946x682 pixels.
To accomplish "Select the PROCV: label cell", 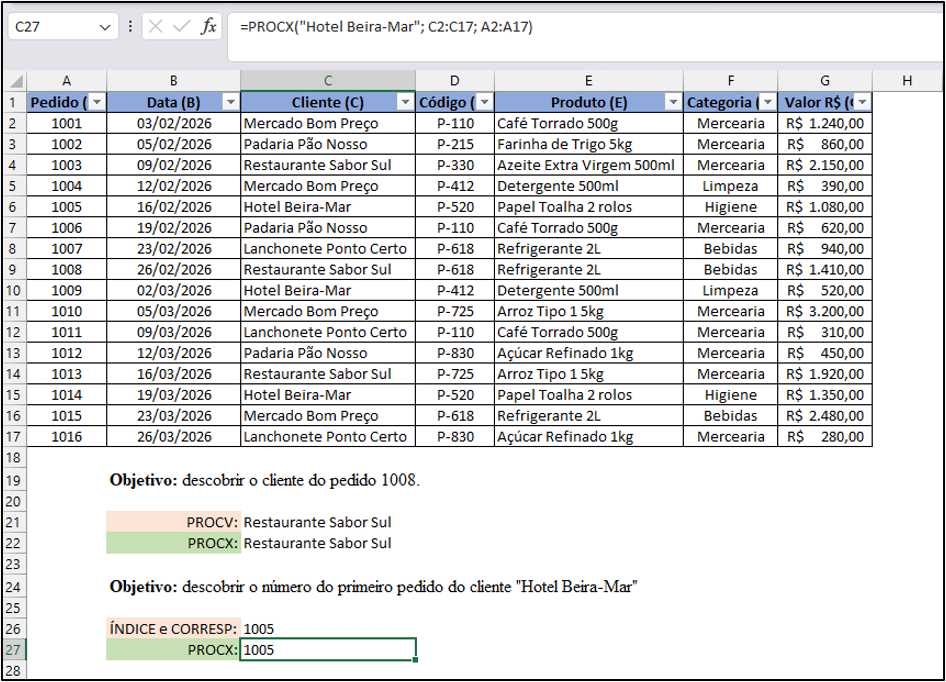I will 174,522.
